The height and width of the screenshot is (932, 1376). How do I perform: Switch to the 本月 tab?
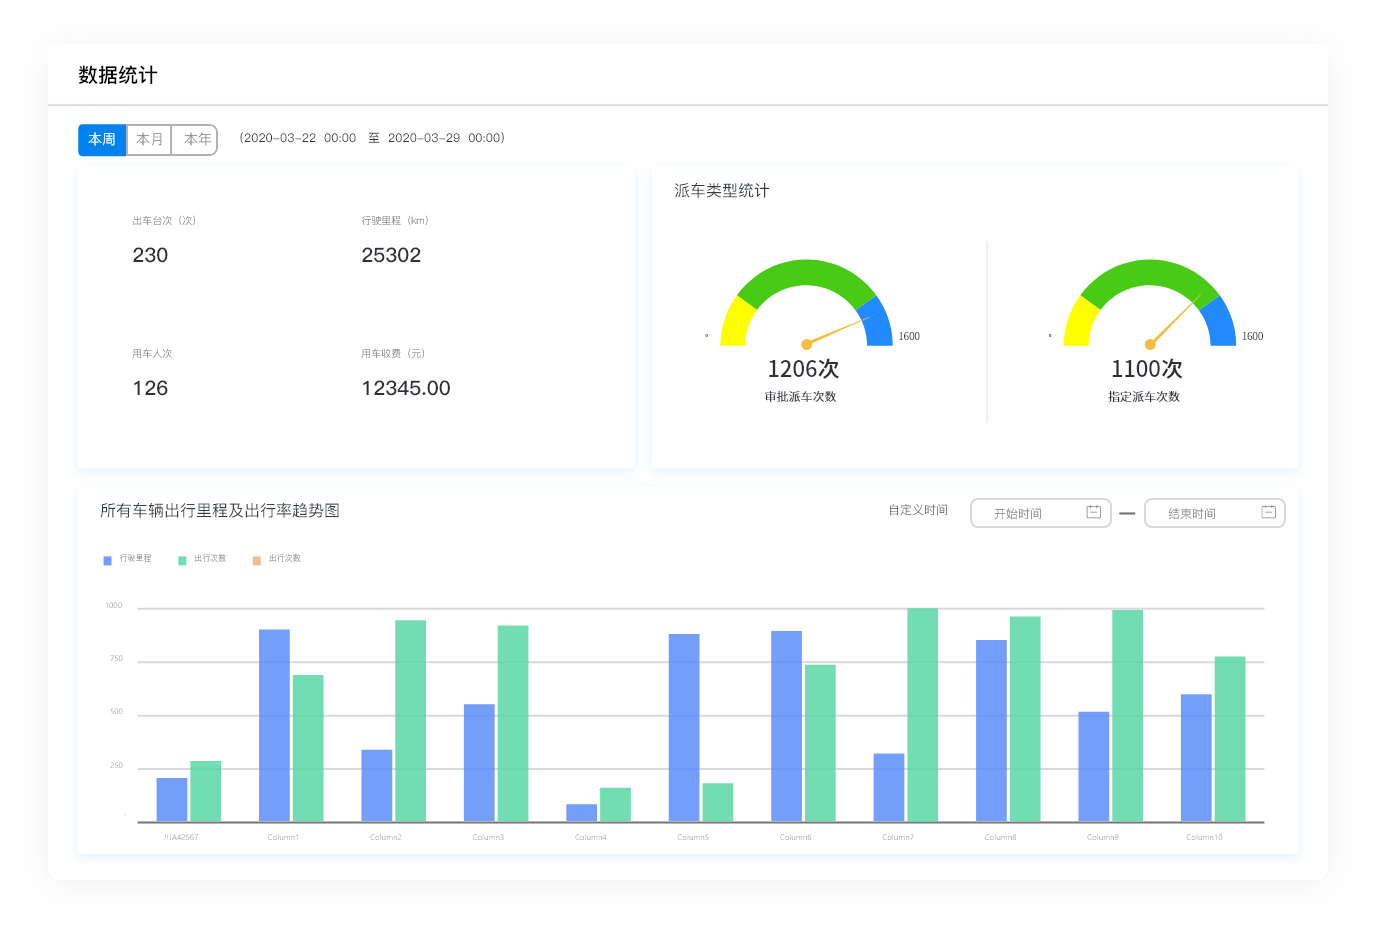[149, 140]
